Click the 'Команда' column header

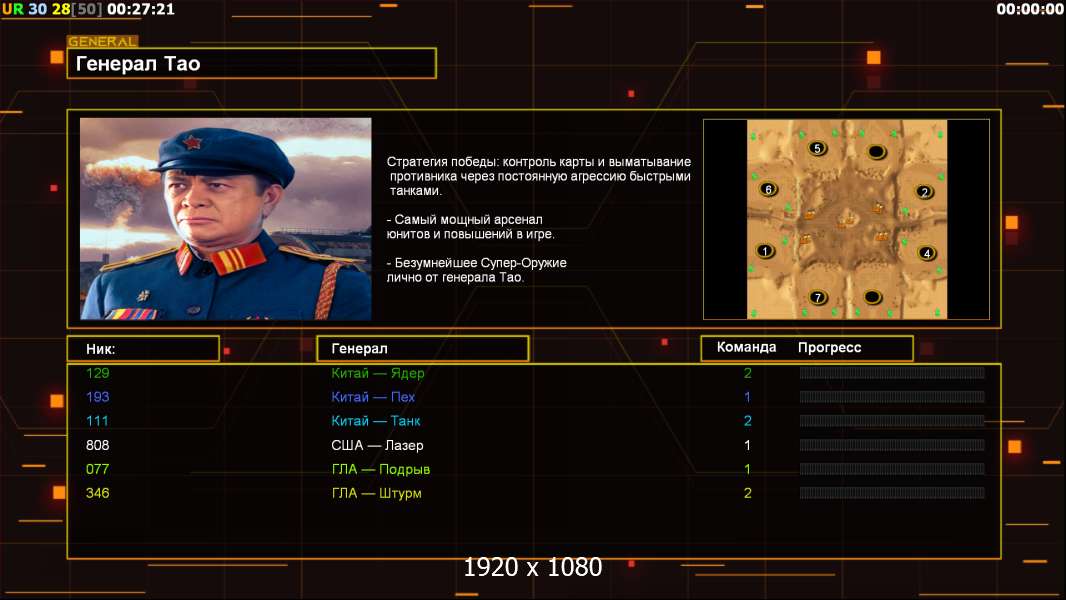pyautogui.click(x=746, y=347)
